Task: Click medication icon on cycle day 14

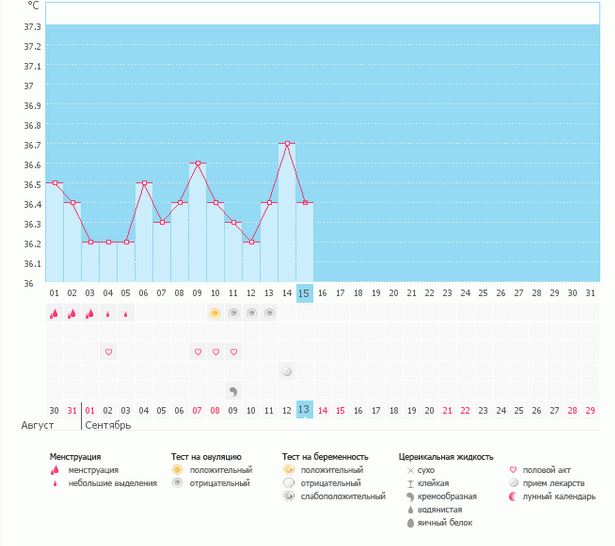Action: point(287,371)
